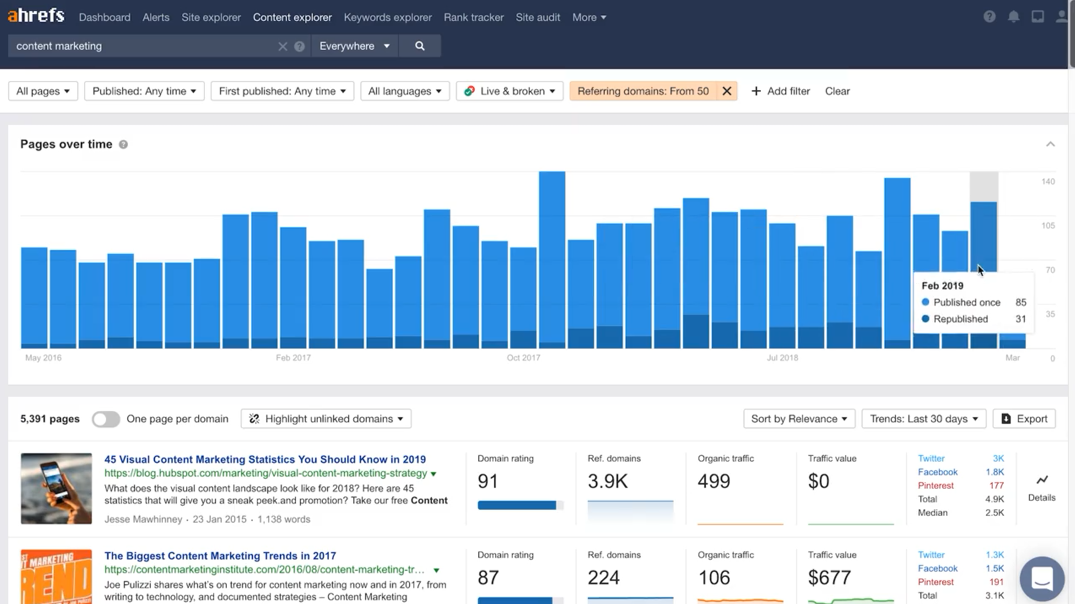Click the tallest chart bar near Oct 2017

click(x=552, y=260)
